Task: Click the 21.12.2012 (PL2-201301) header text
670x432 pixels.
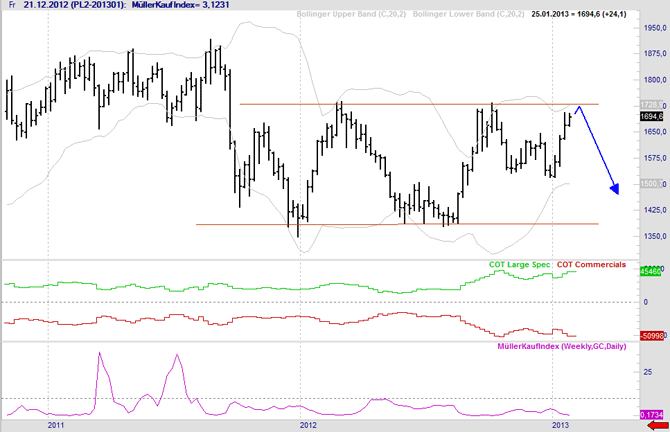Action: (75, 5)
